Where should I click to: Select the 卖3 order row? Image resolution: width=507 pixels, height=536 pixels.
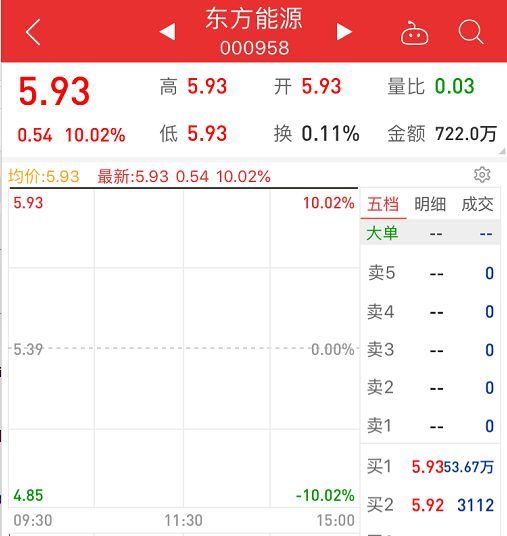(430, 350)
